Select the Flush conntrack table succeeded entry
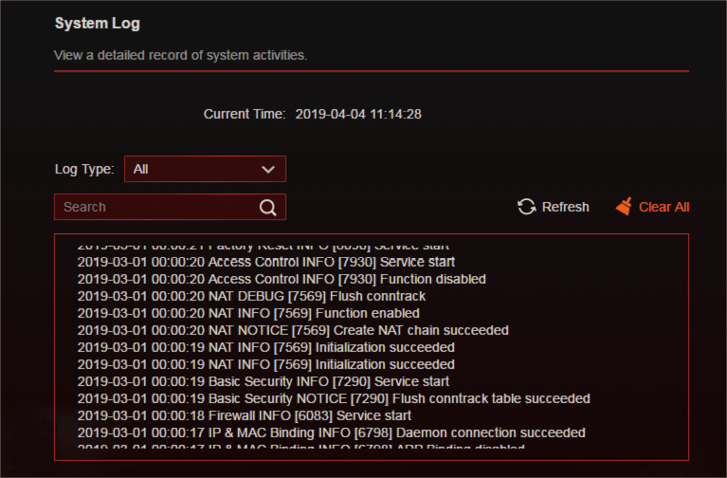727x478 pixels. point(333,399)
